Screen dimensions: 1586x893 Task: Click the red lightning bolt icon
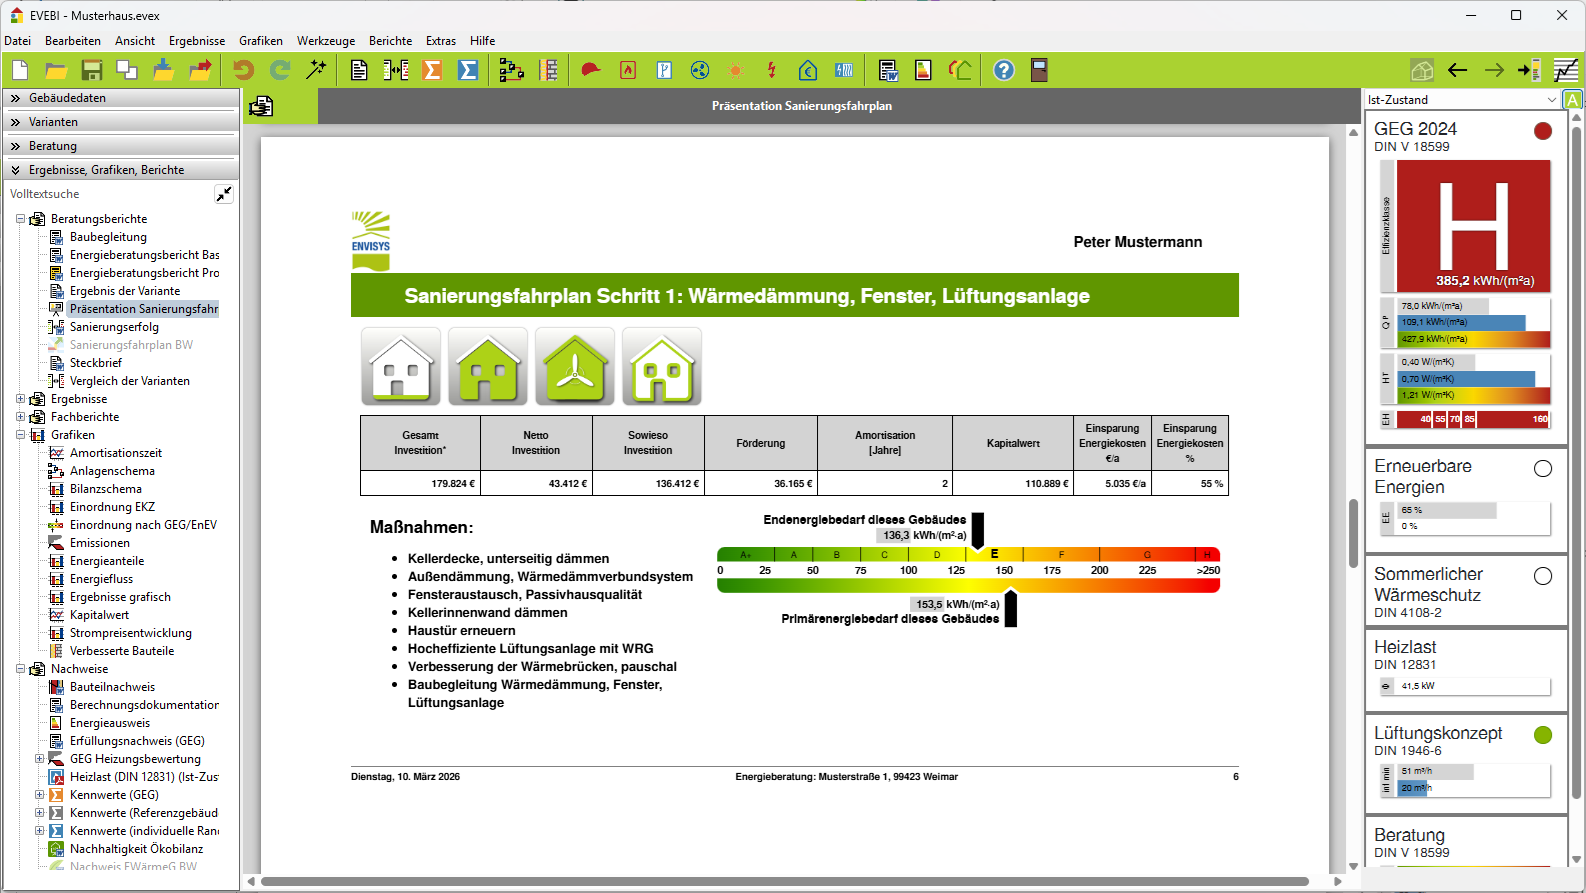tap(772, 70)
